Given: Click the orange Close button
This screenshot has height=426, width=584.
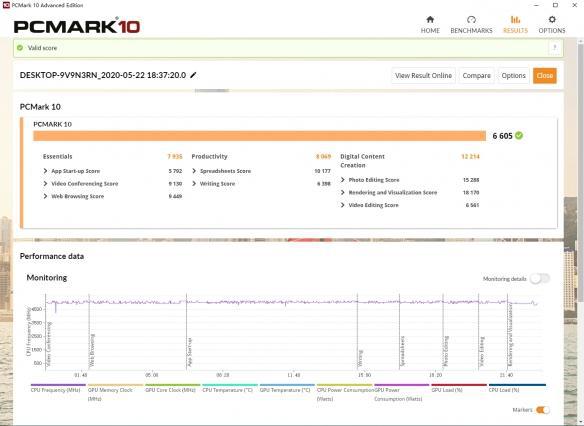Looking at the screenshot, I should pos(545,76).
